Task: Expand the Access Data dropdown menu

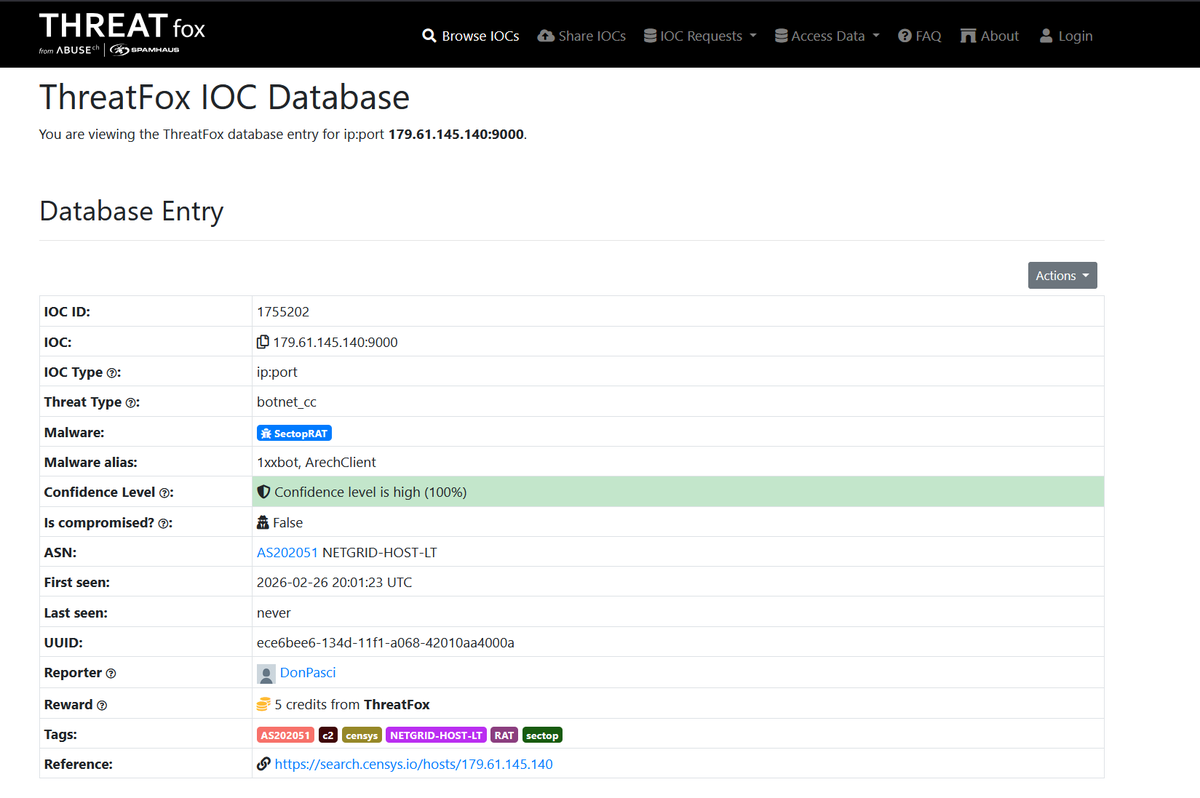Action: coord(827,36)
